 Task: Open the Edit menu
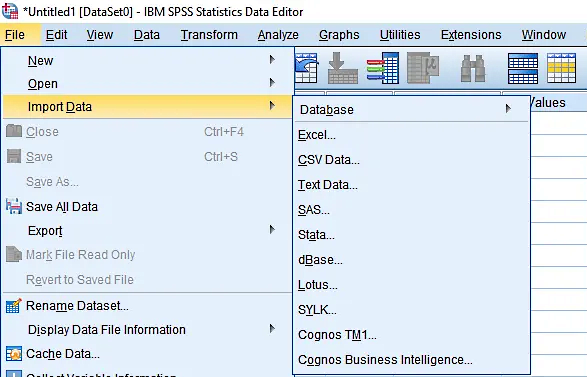point(57,35)
